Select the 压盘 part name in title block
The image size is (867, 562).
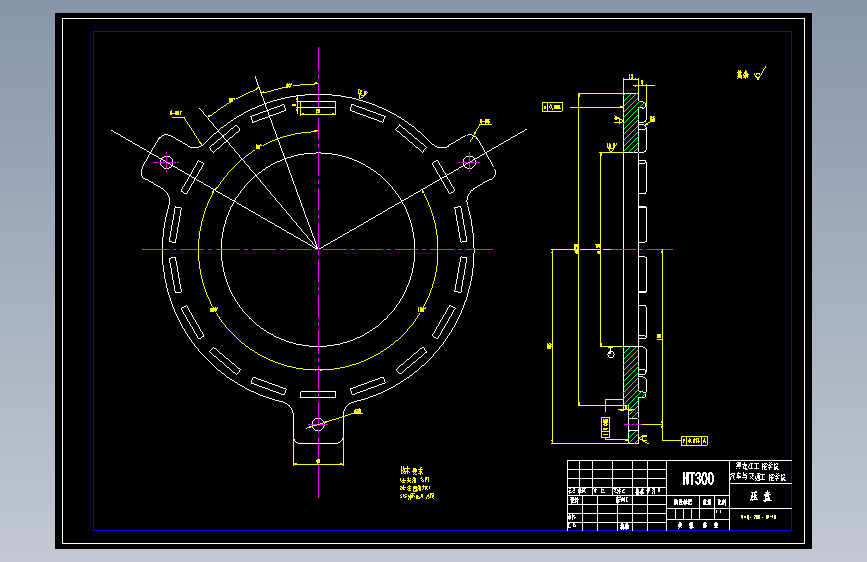tap(760, 496)
